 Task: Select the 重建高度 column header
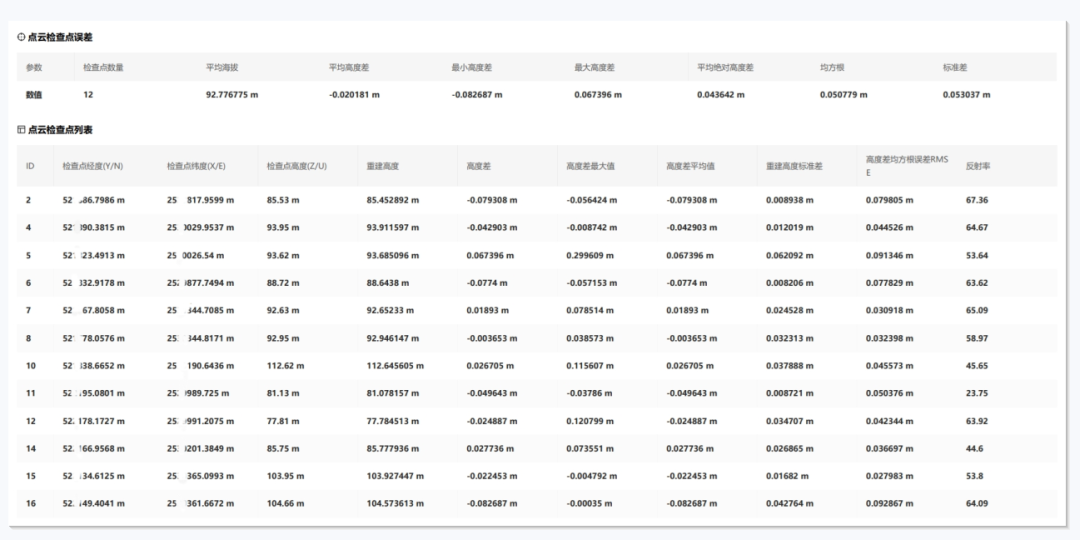coord(383,166)
